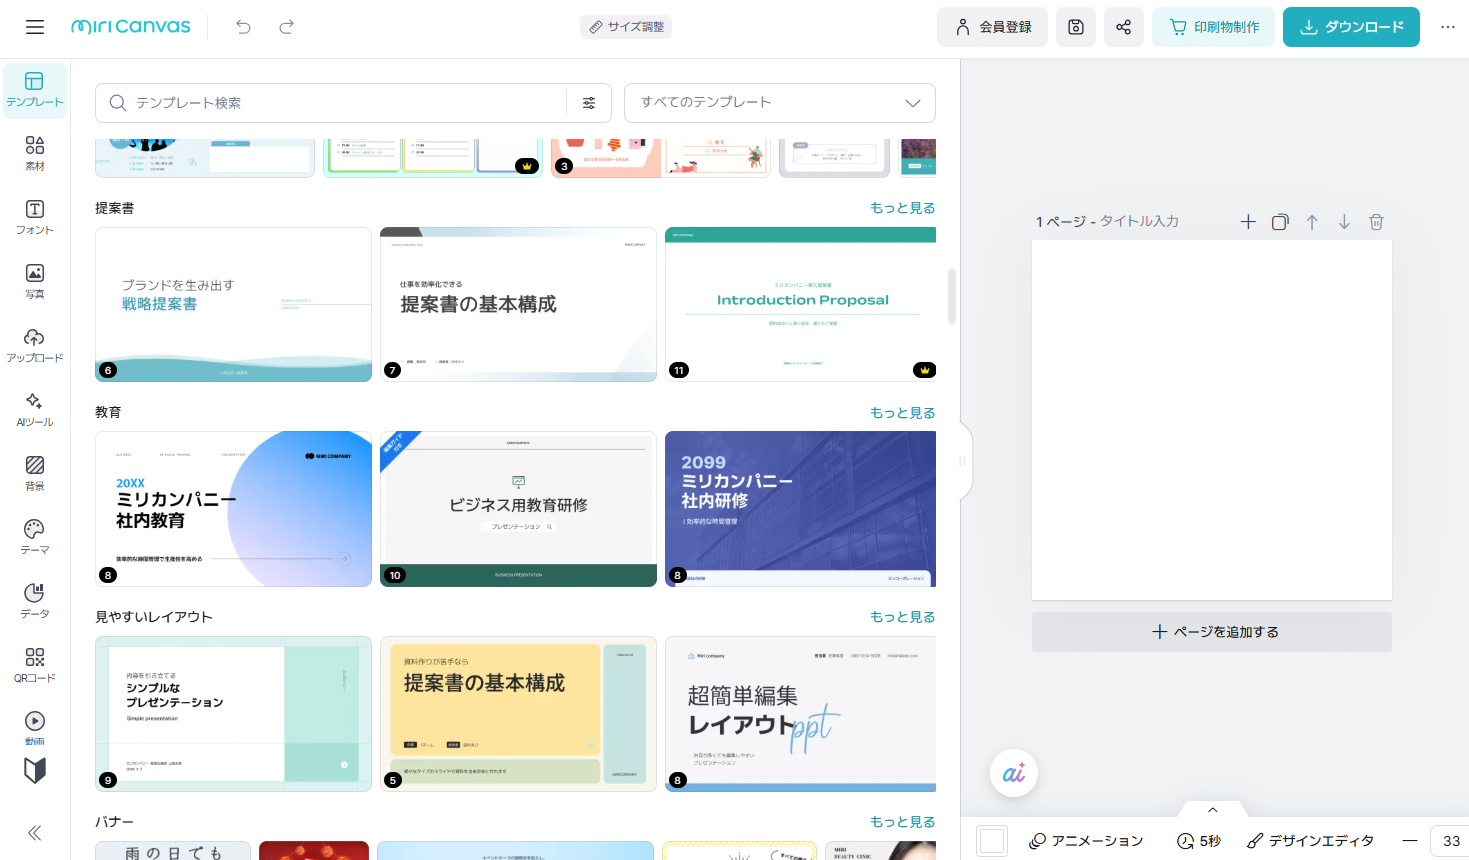1469x860 pixels.
Task: Collapse the sidebar with double chevron
Action: 35,833
